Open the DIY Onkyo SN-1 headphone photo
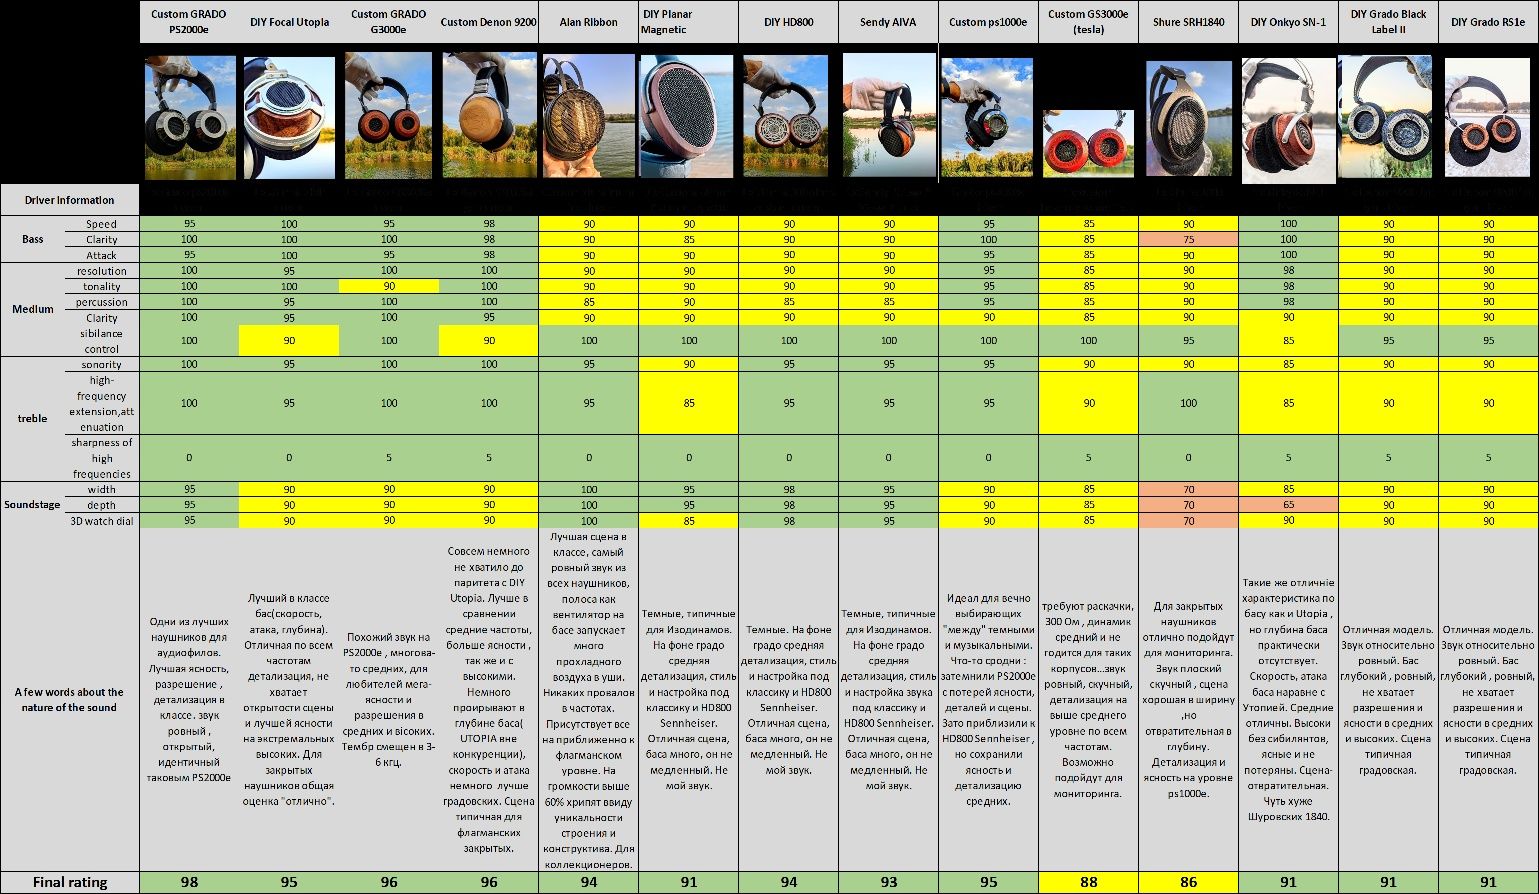The image size is (1539, 894). click(1288, 120)
